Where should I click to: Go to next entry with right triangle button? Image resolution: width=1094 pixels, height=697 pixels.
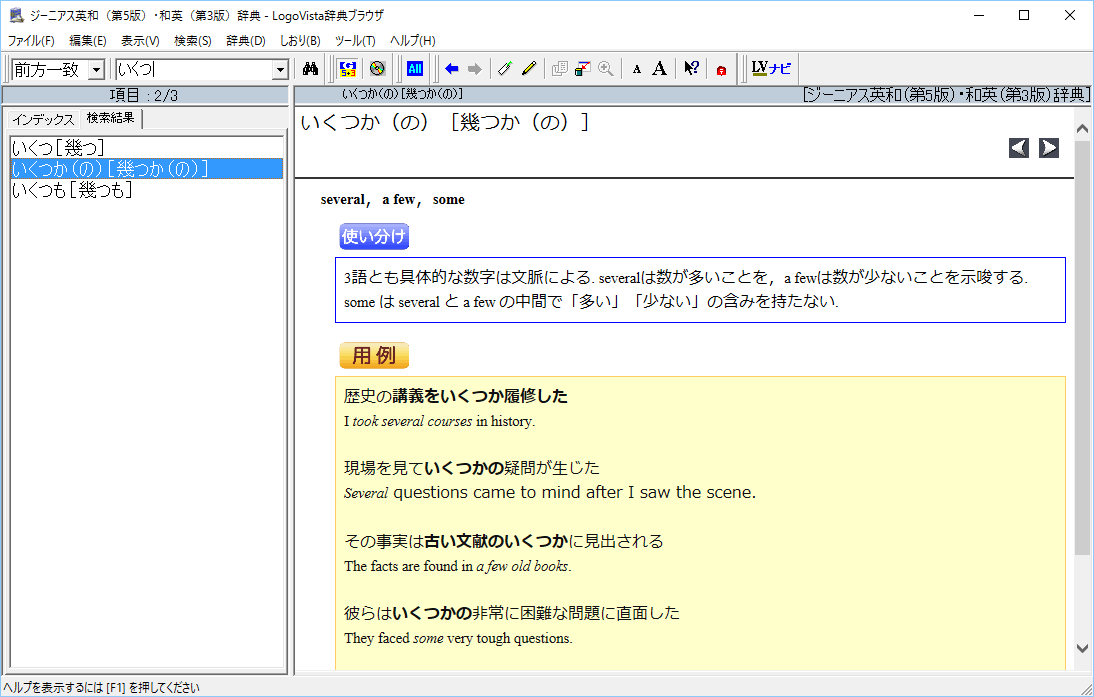(x=1049, y=148)
